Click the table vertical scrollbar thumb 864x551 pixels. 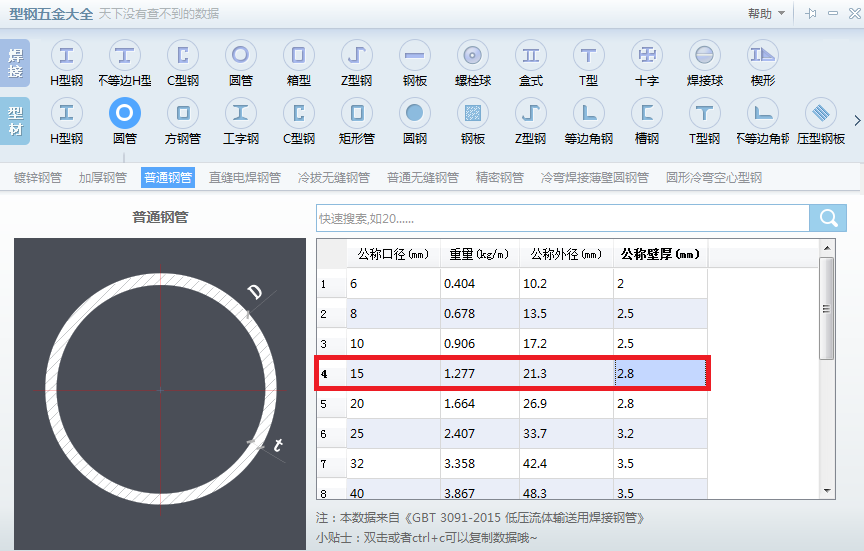[827, 309]
